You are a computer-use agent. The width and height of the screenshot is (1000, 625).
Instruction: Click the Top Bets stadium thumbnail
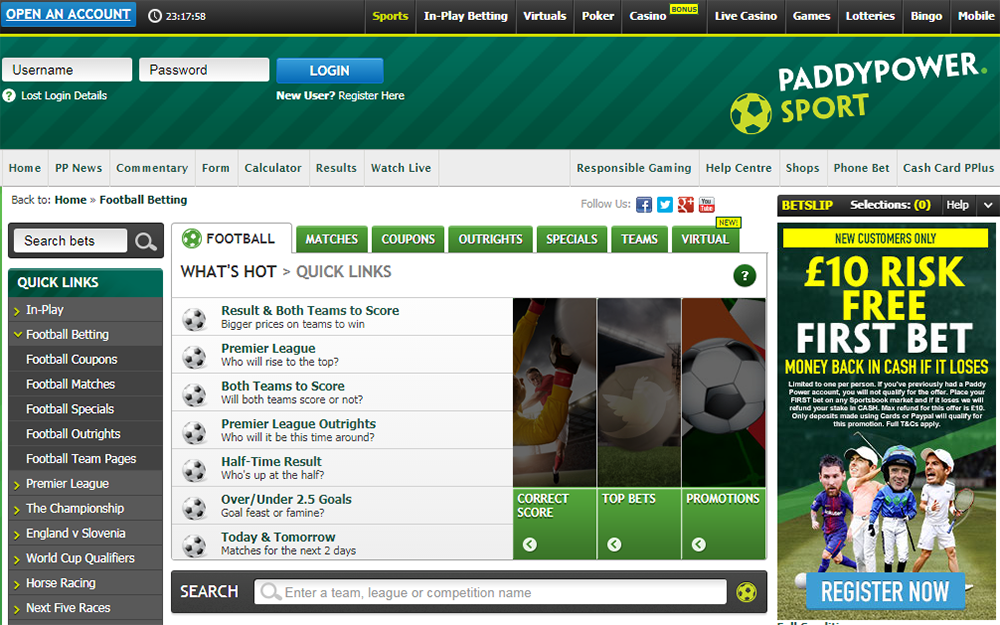tap(639, 392)
